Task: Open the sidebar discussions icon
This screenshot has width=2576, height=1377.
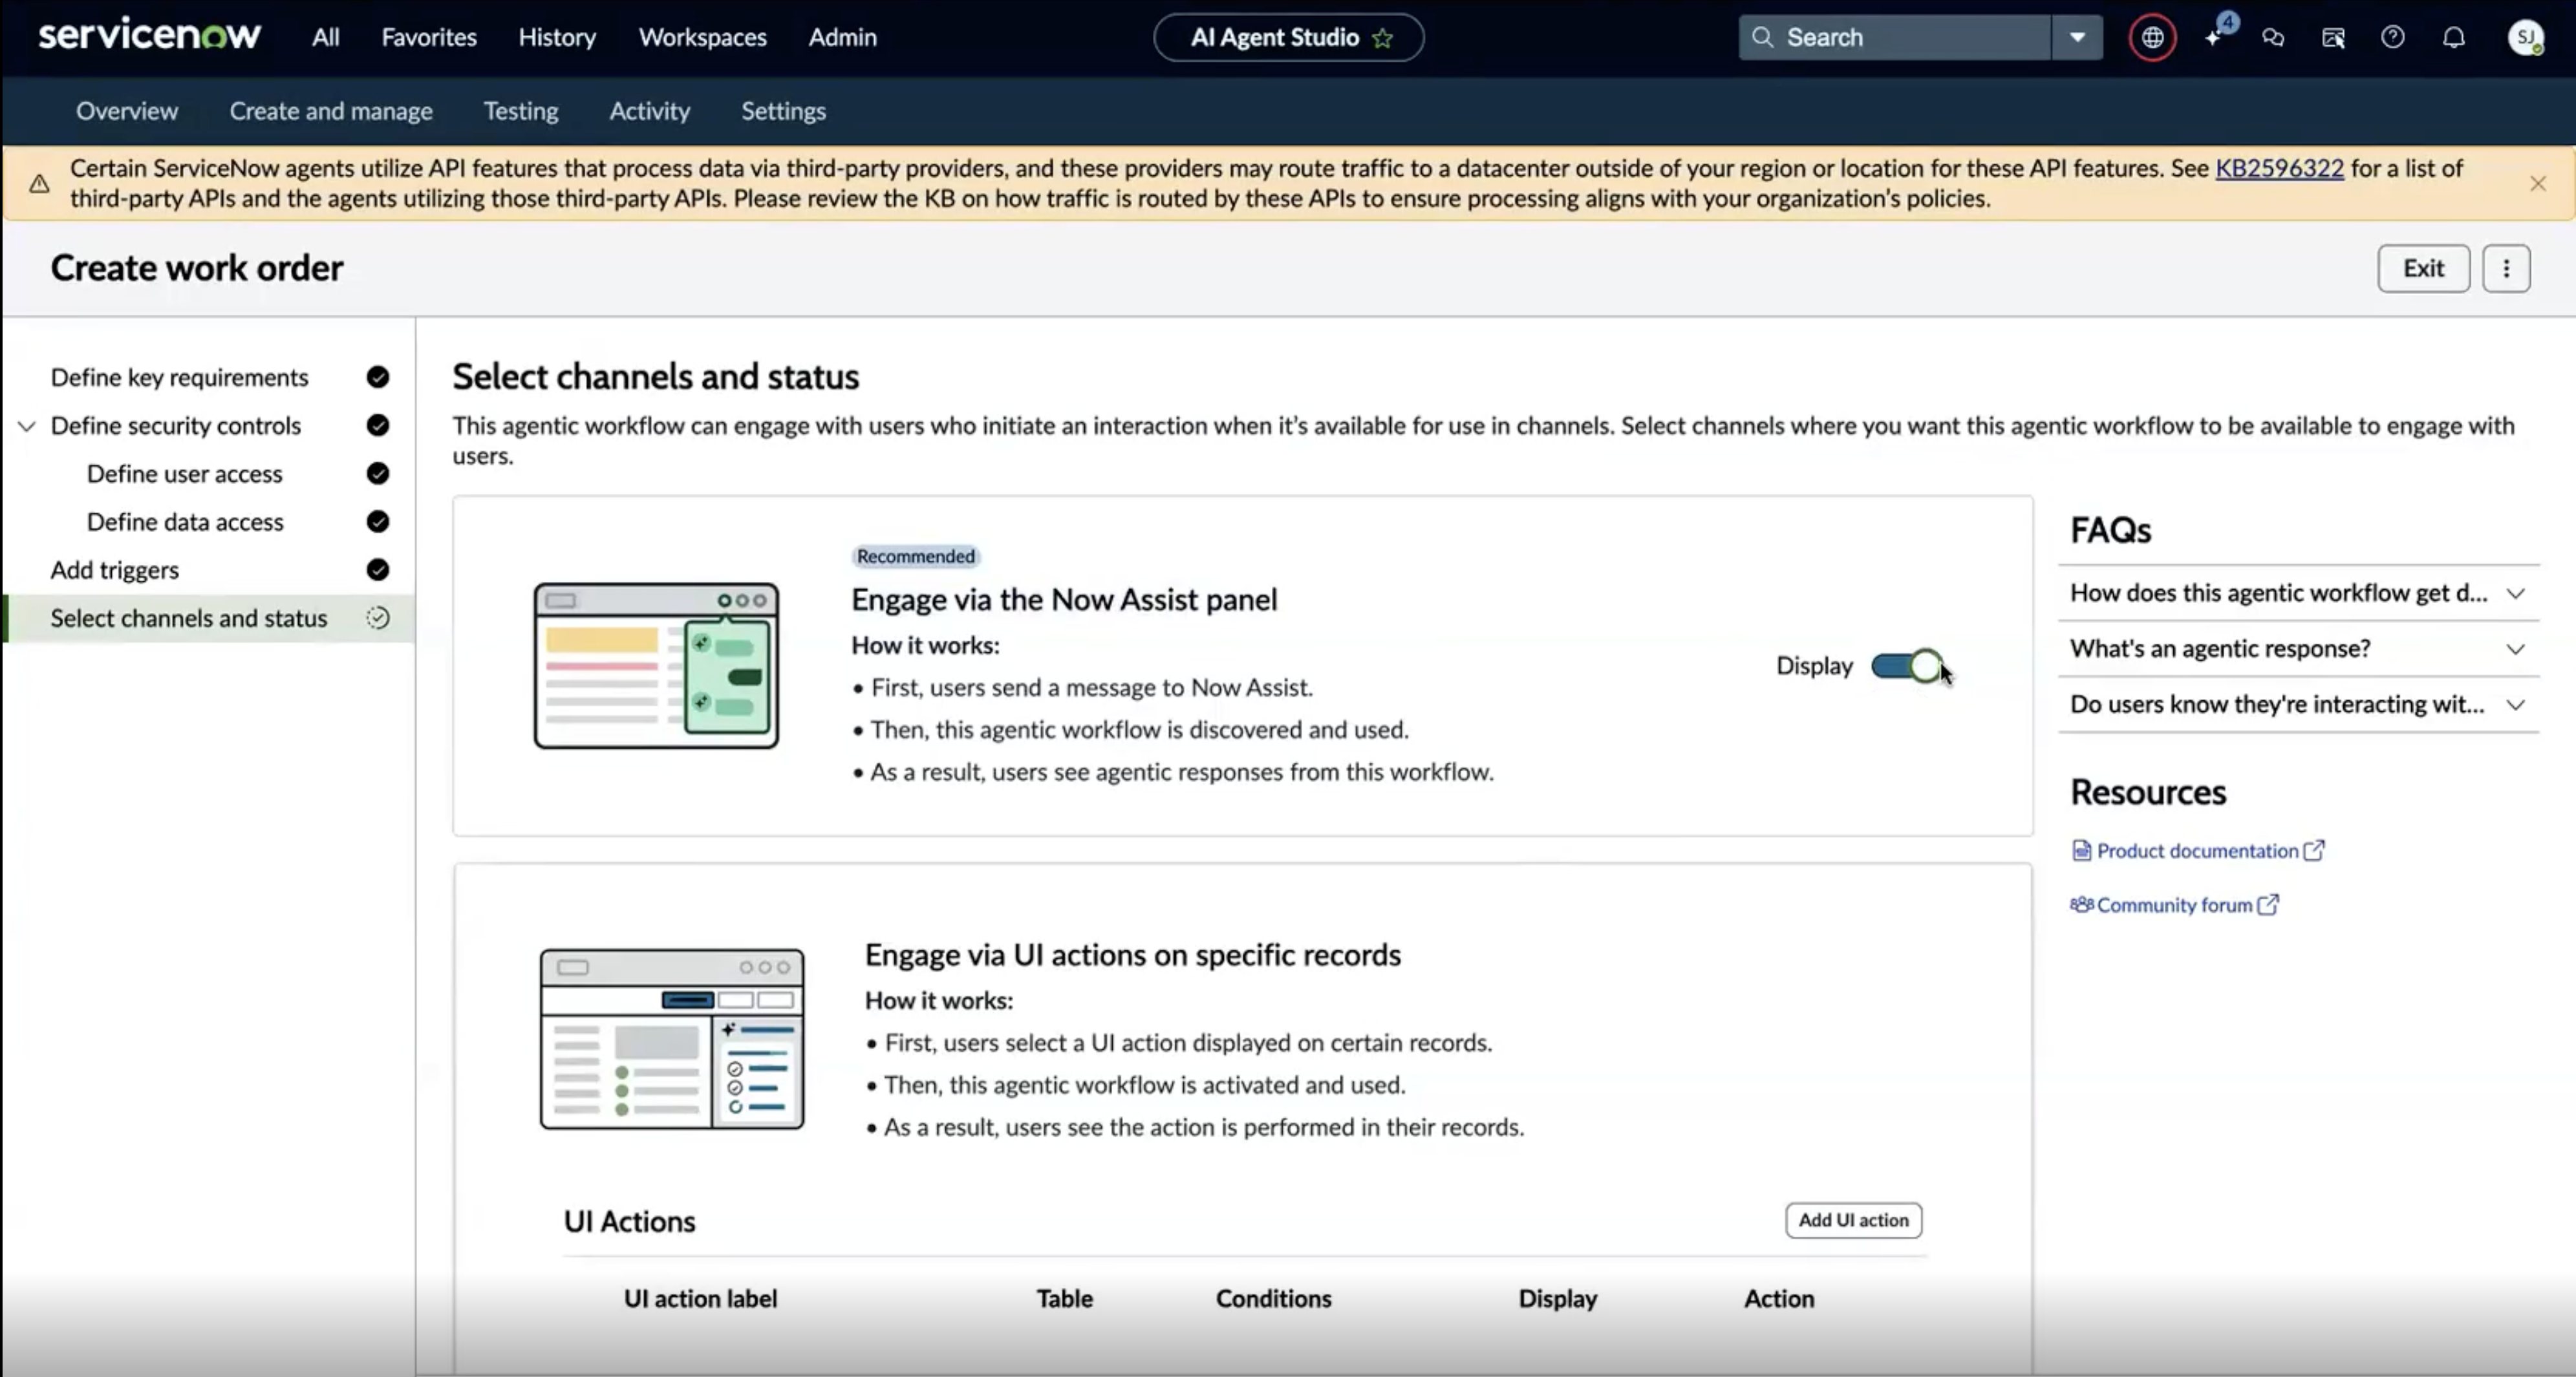Action: click(x=2333, y=37)
